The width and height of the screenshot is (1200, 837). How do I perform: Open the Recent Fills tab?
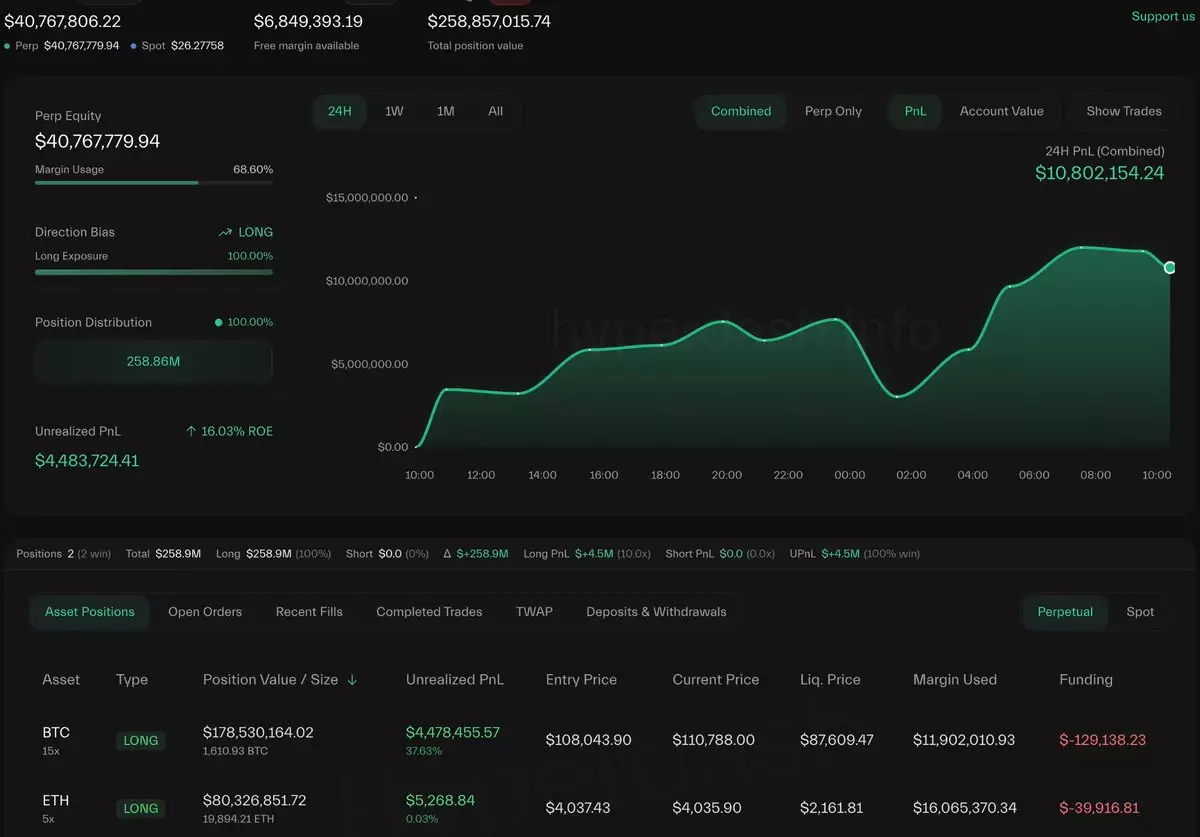click(x=309, y=612)
